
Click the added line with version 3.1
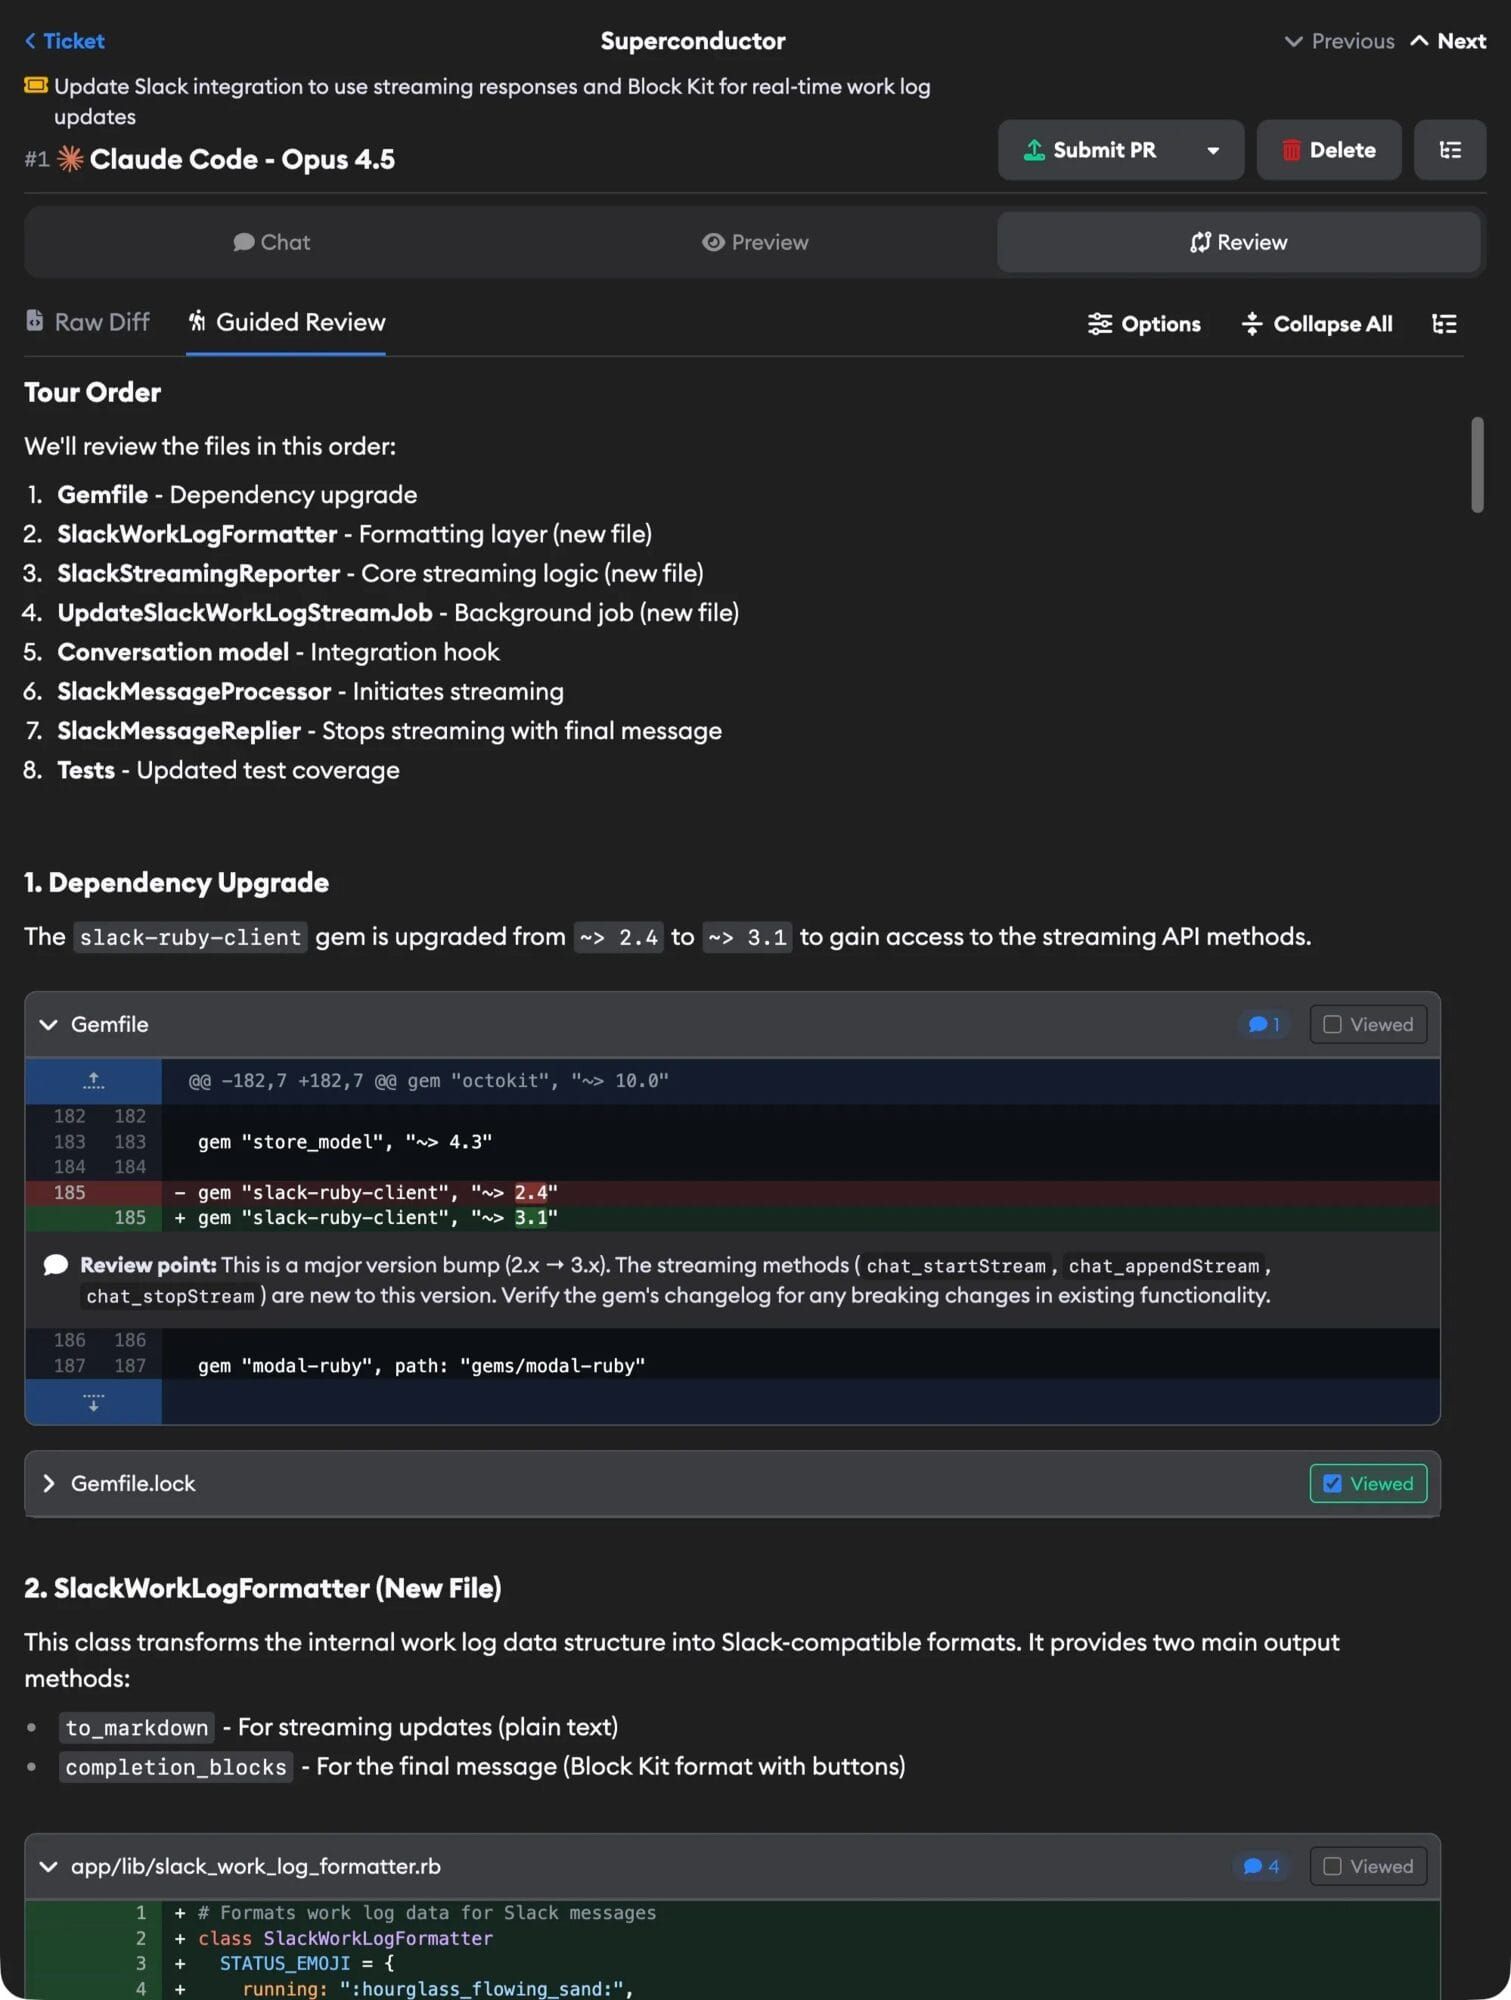732,1218
